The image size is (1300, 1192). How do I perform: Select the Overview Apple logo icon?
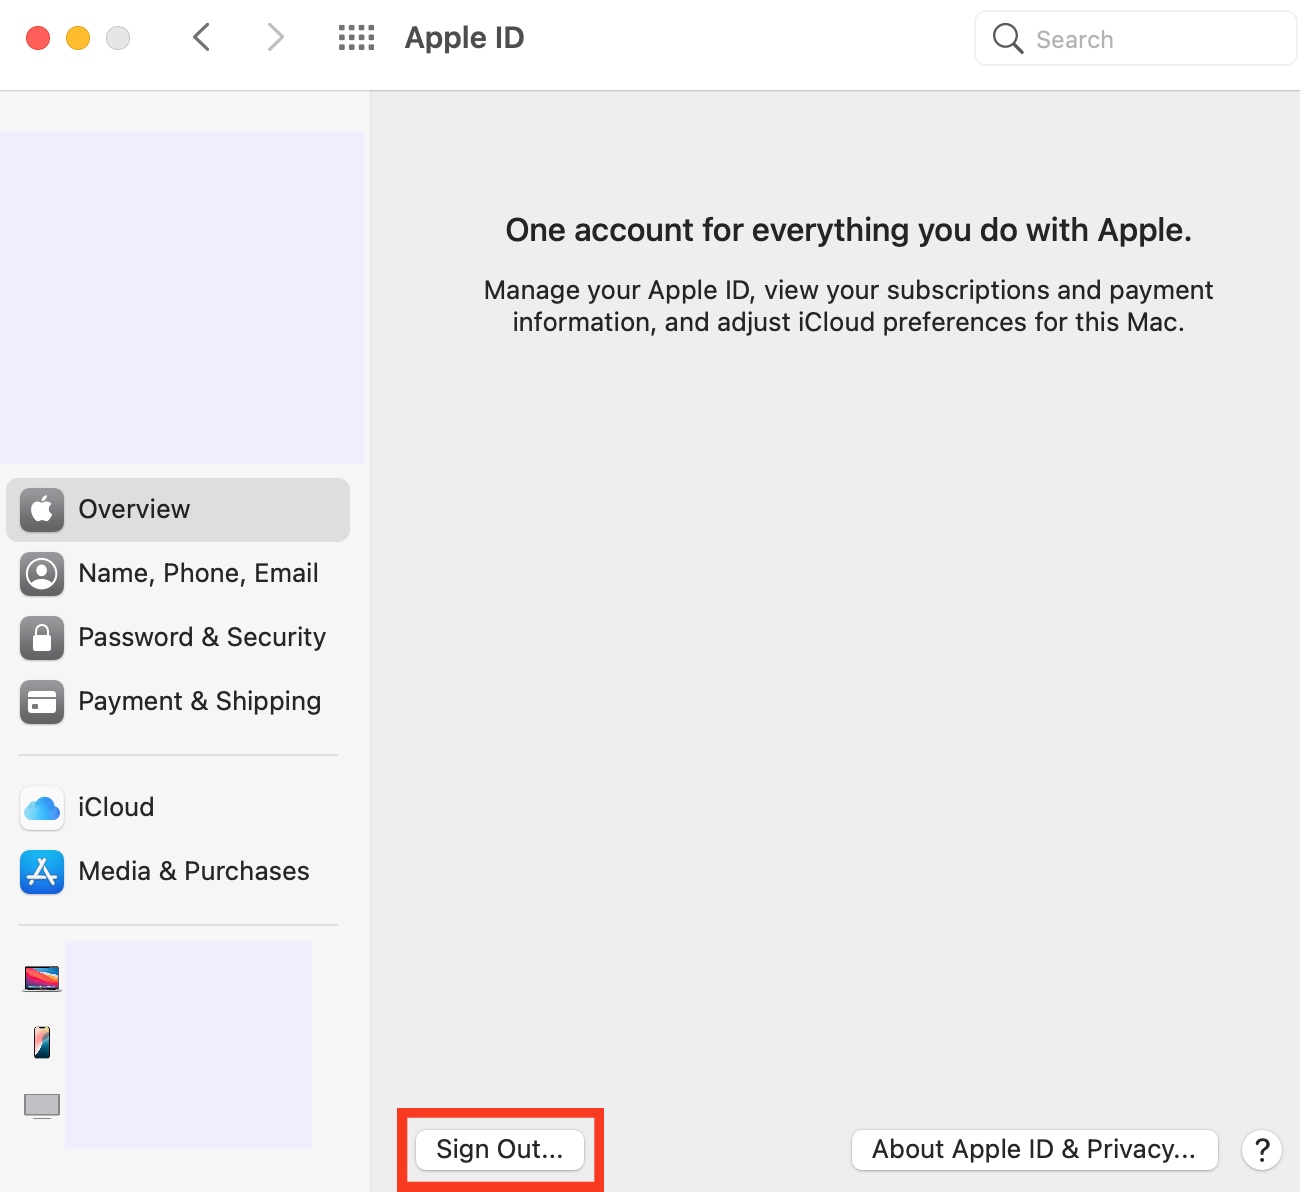pos(41,509)
